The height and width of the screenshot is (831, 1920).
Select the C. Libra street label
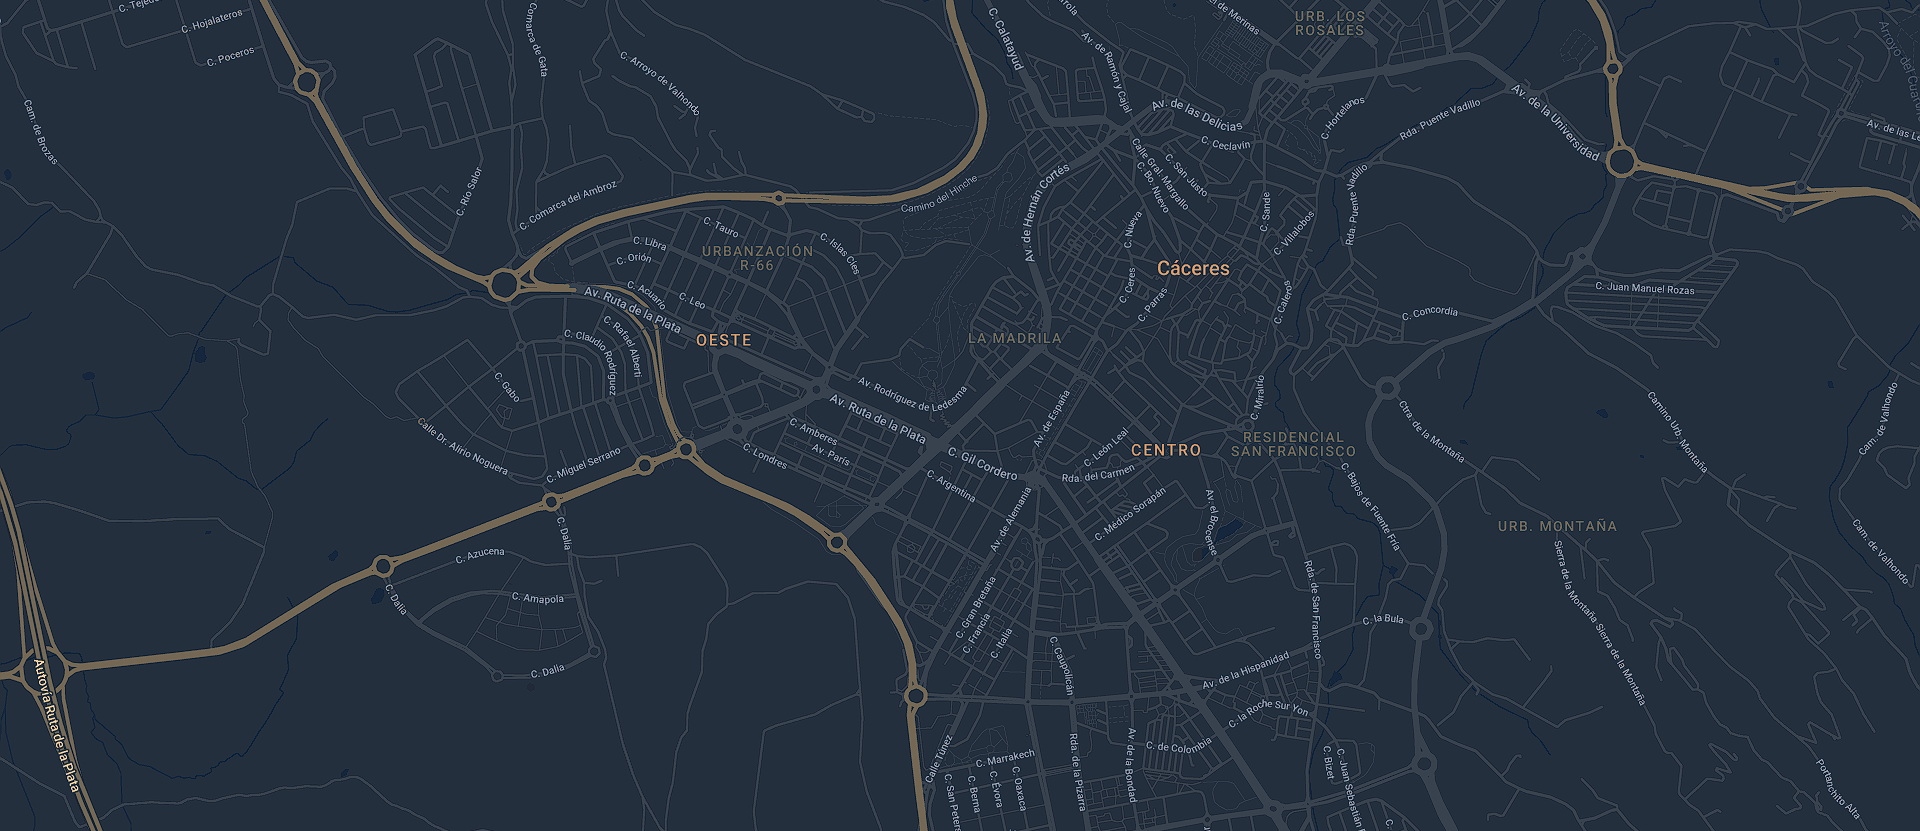pyautogui.click(x=650, y=242)
